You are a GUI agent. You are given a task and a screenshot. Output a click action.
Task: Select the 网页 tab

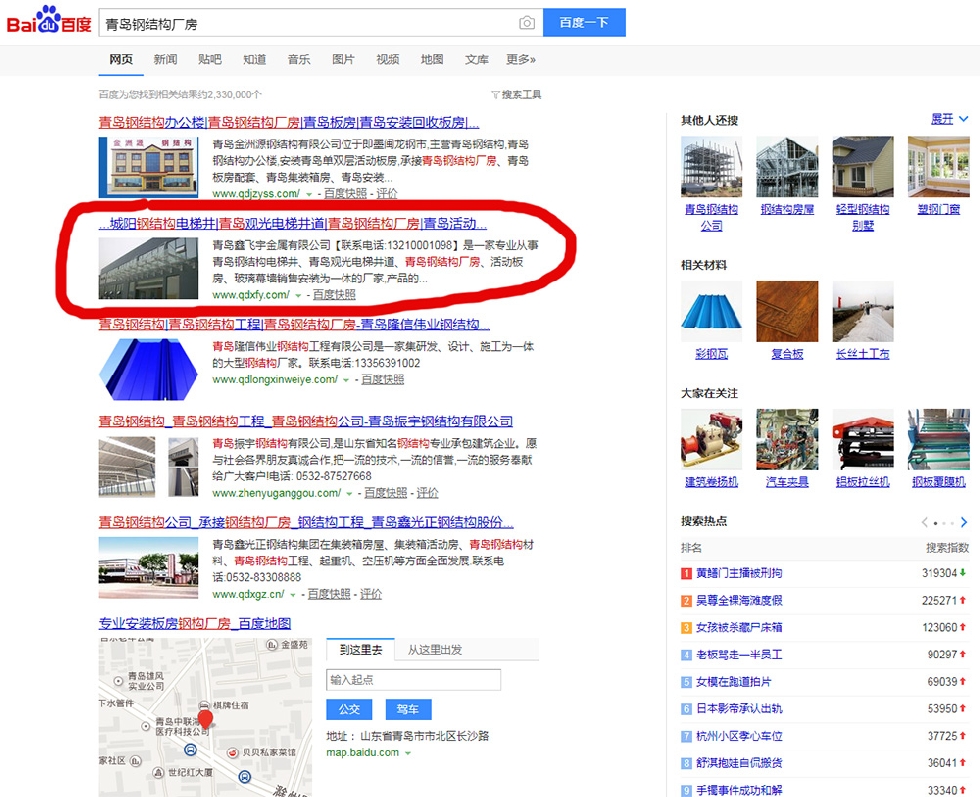pyautogui.click(x=121, y=59)
